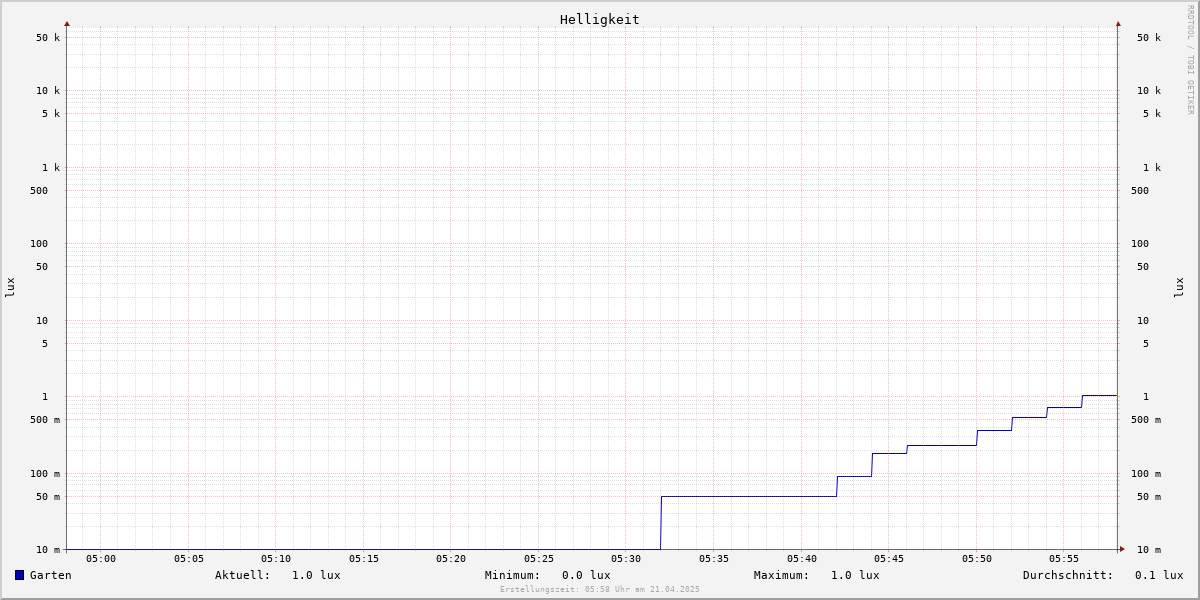
Task: Click the 05:15 time axis label
Action: tap(364, 559)
